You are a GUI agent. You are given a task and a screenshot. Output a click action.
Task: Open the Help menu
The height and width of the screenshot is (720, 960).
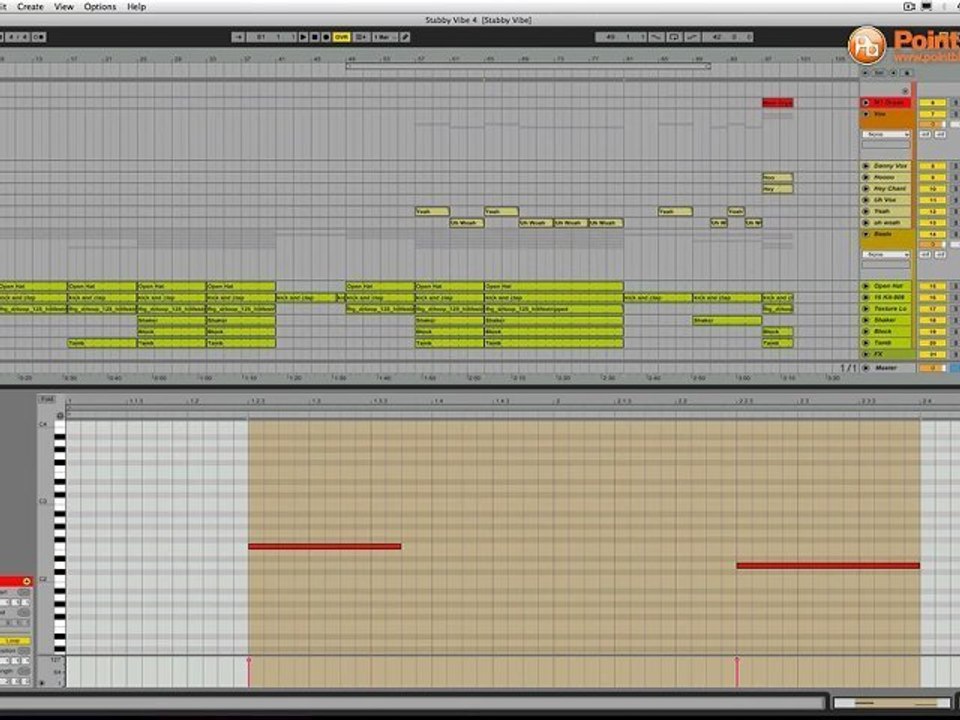tap(136, 7)
